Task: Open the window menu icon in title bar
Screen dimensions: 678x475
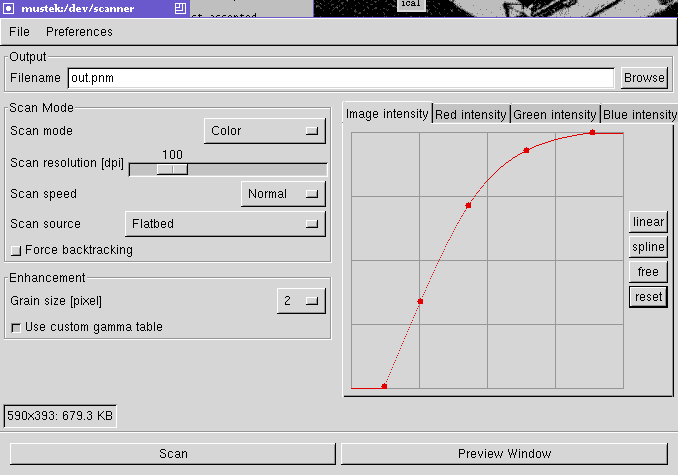Action: [x=8, y=8]
